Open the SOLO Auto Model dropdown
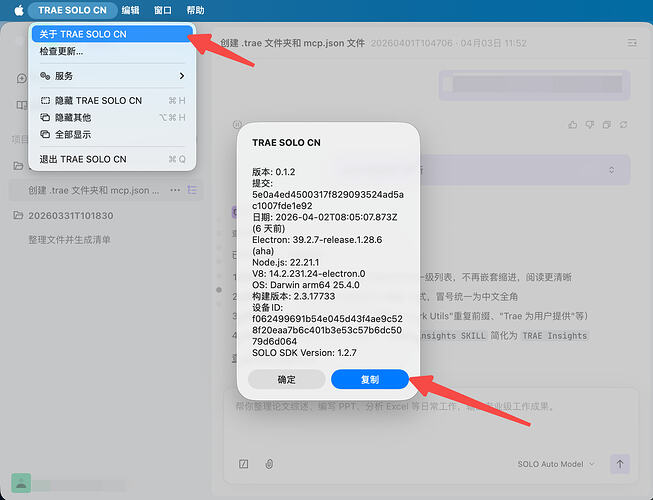 (x=556, y=464)
